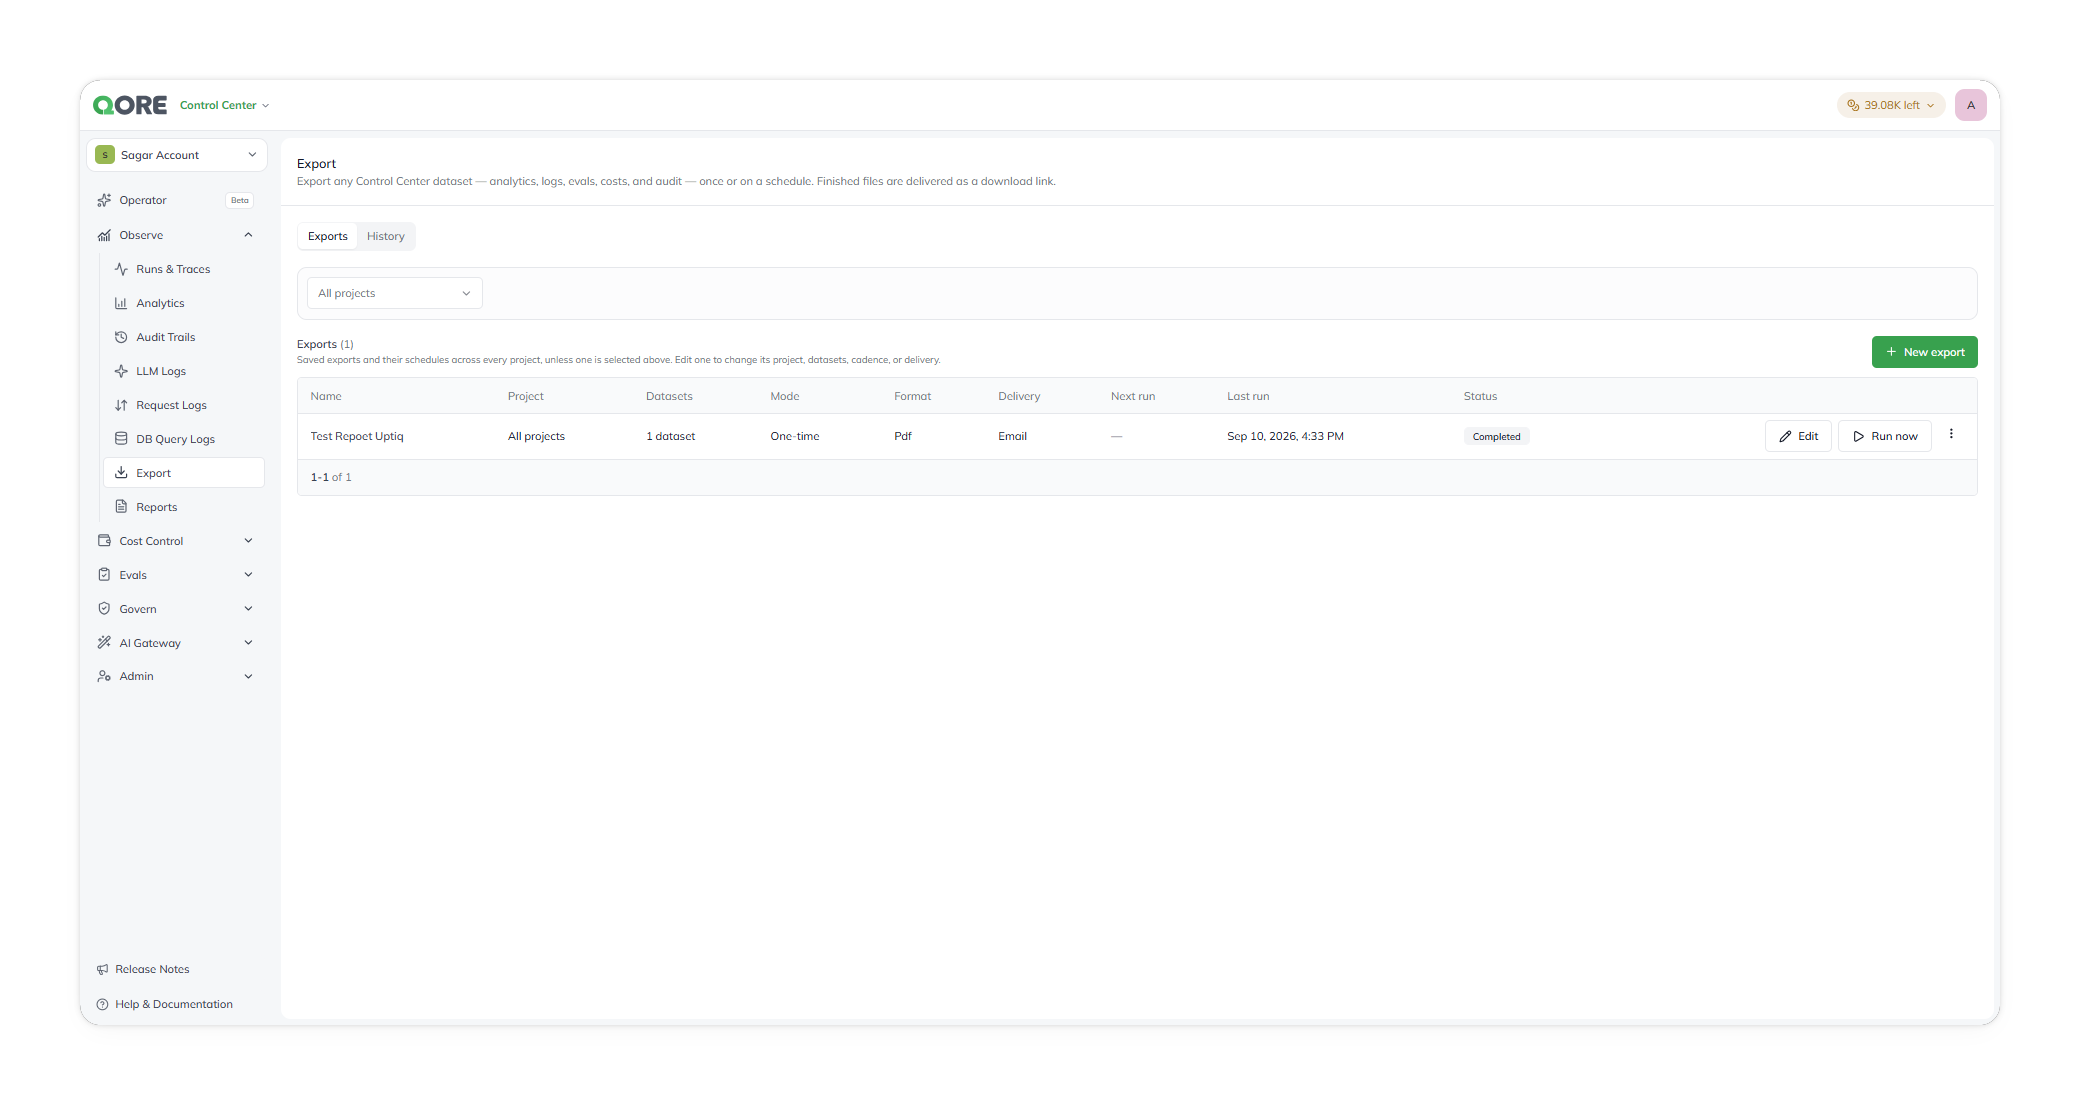Collapse the Observe section chevron

pyautogui.click(x=248, y=235)
